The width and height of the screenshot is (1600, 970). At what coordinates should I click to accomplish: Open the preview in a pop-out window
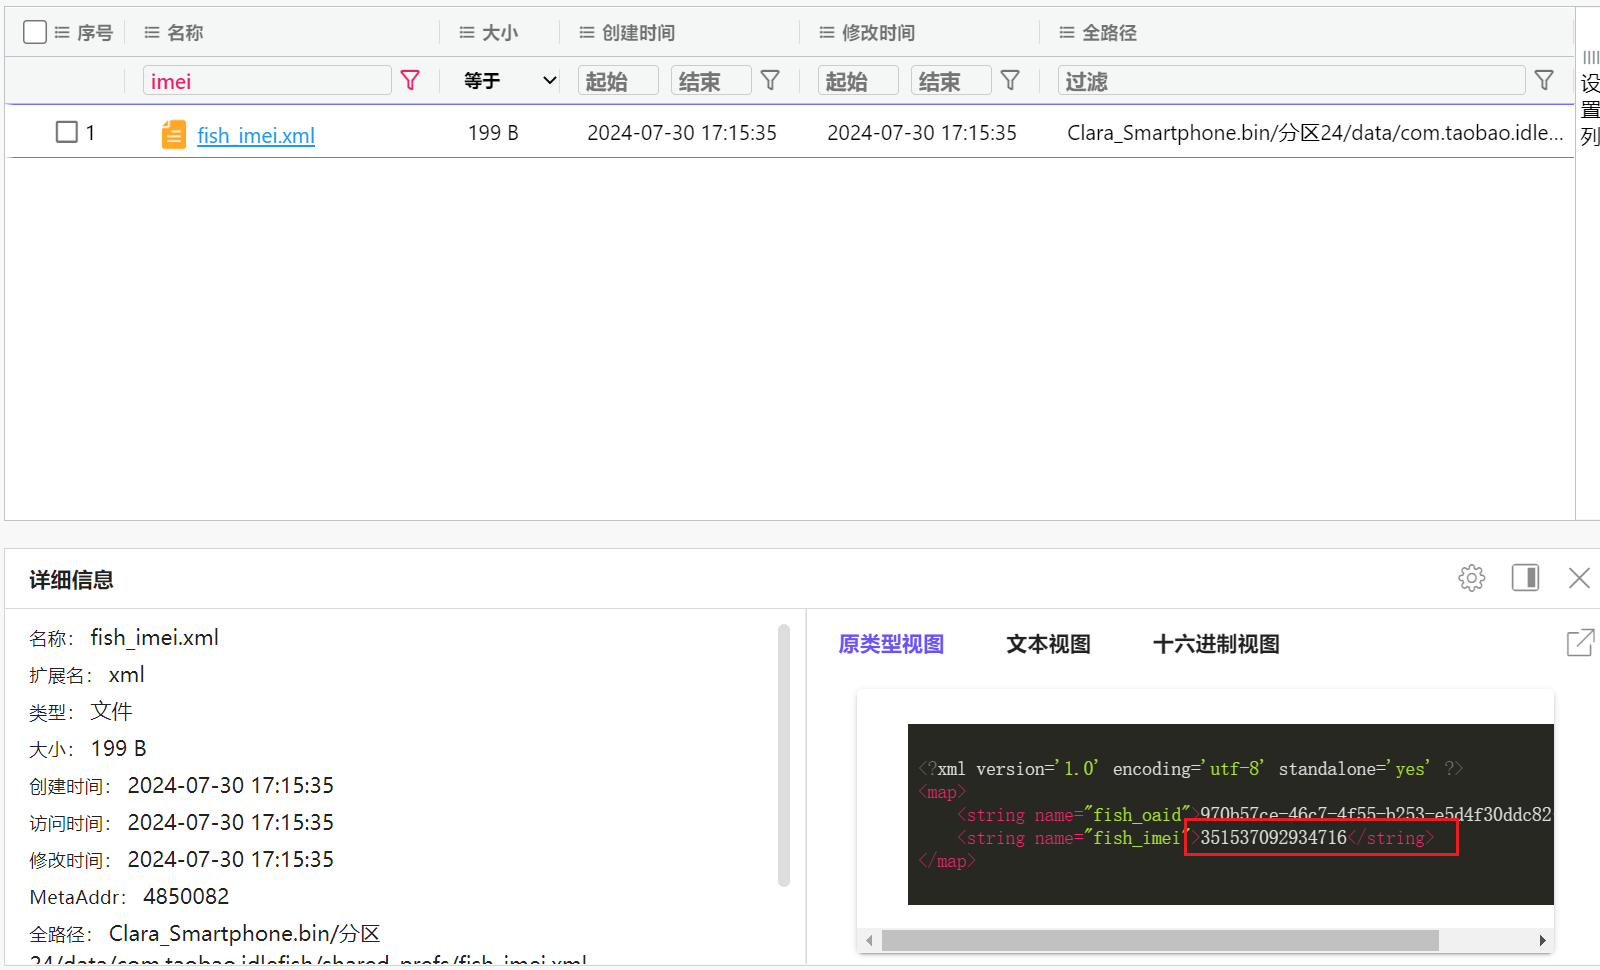pyautogui.click(x=1580, y=643)
